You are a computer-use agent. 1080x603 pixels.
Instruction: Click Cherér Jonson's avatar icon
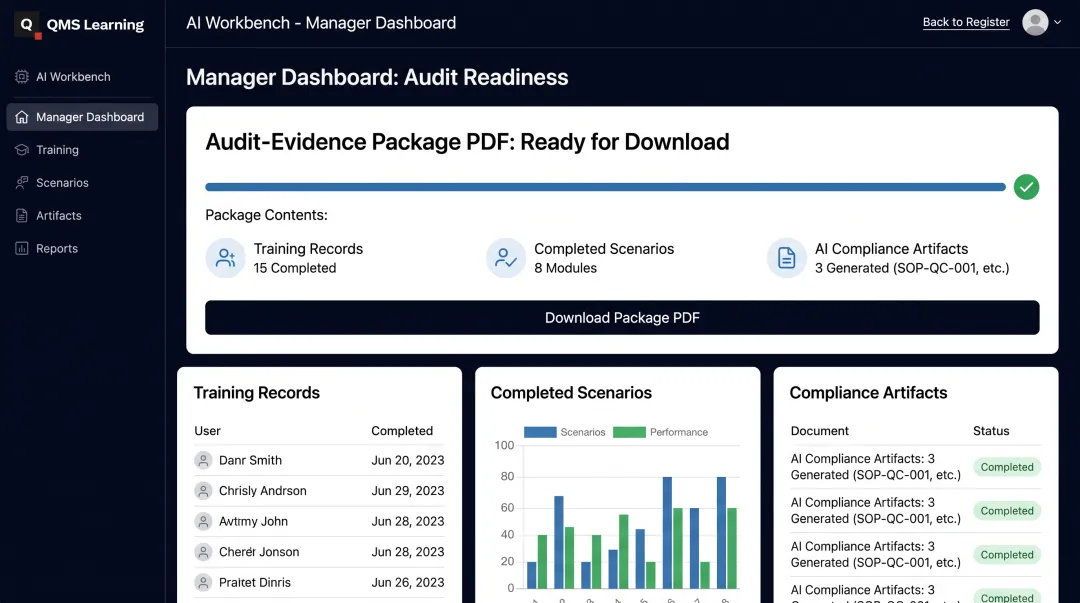(203, 551)
